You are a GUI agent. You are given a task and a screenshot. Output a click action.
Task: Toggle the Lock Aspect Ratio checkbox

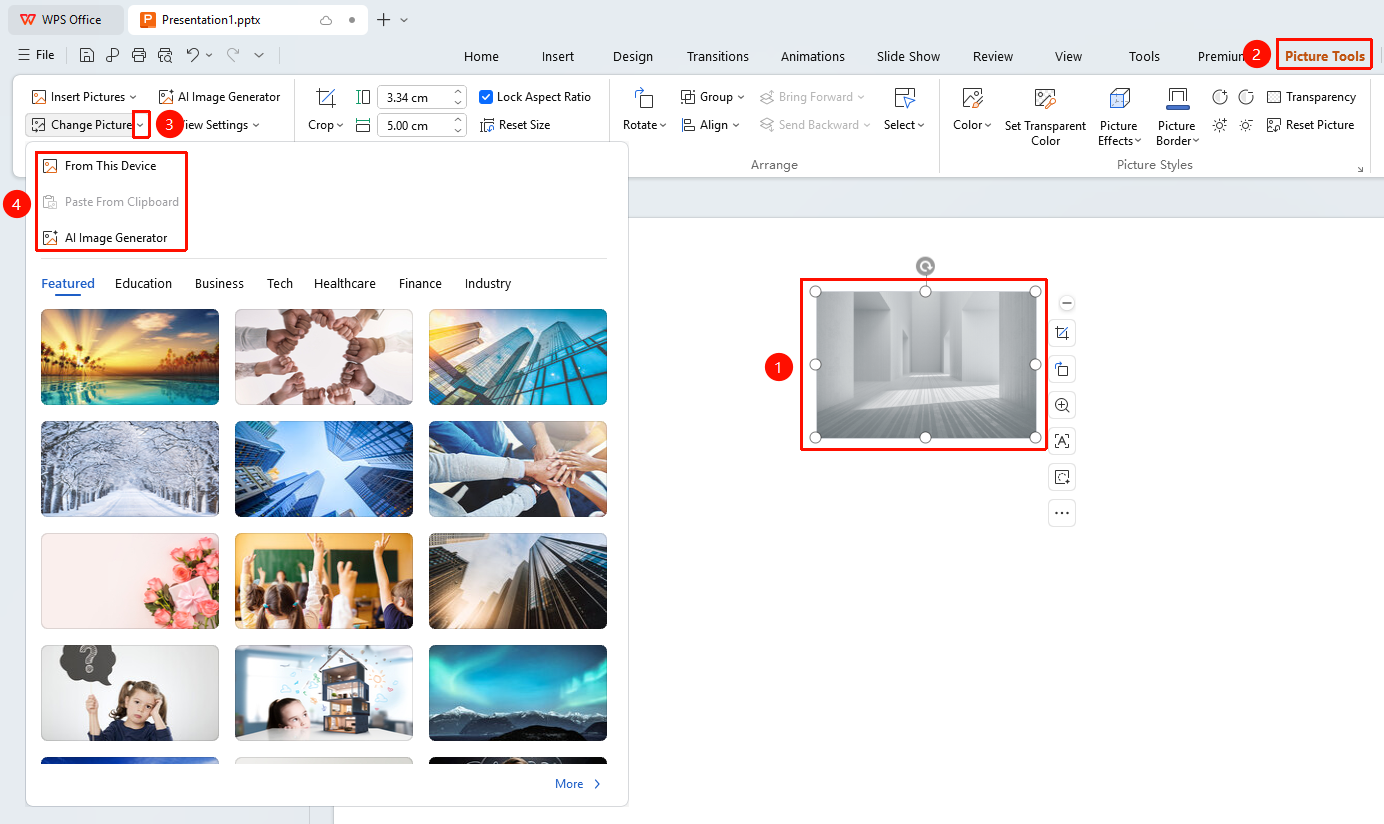click(486, 97)
